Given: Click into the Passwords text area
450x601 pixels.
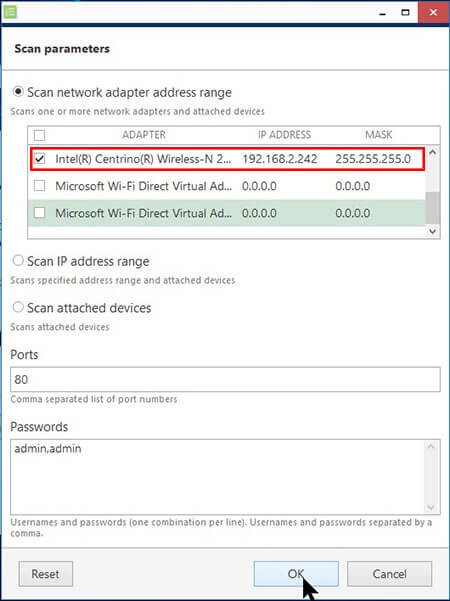Looking at the screenshot, I should click(x=217, y=477).
